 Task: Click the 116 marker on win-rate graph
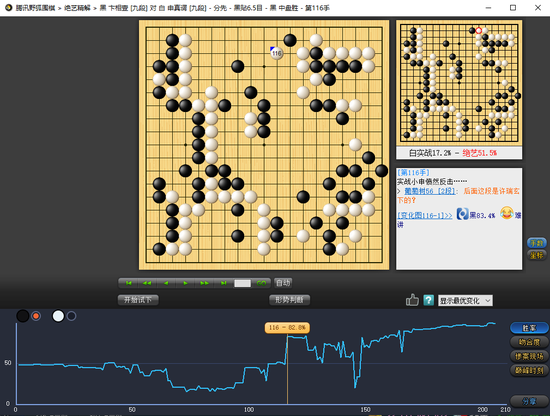287,328
